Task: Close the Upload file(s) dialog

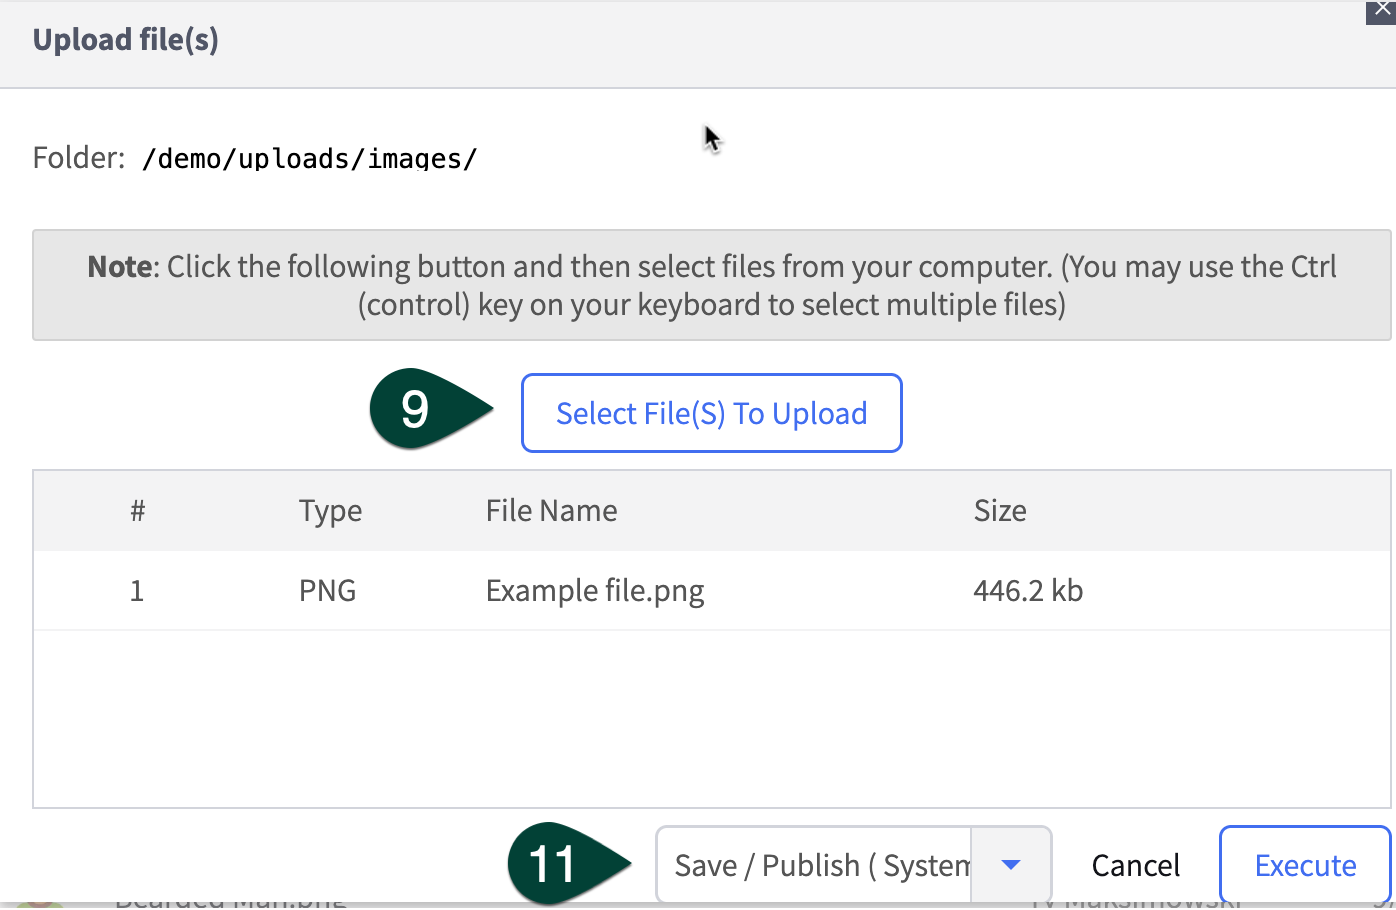Action: tap(1382, 10)
